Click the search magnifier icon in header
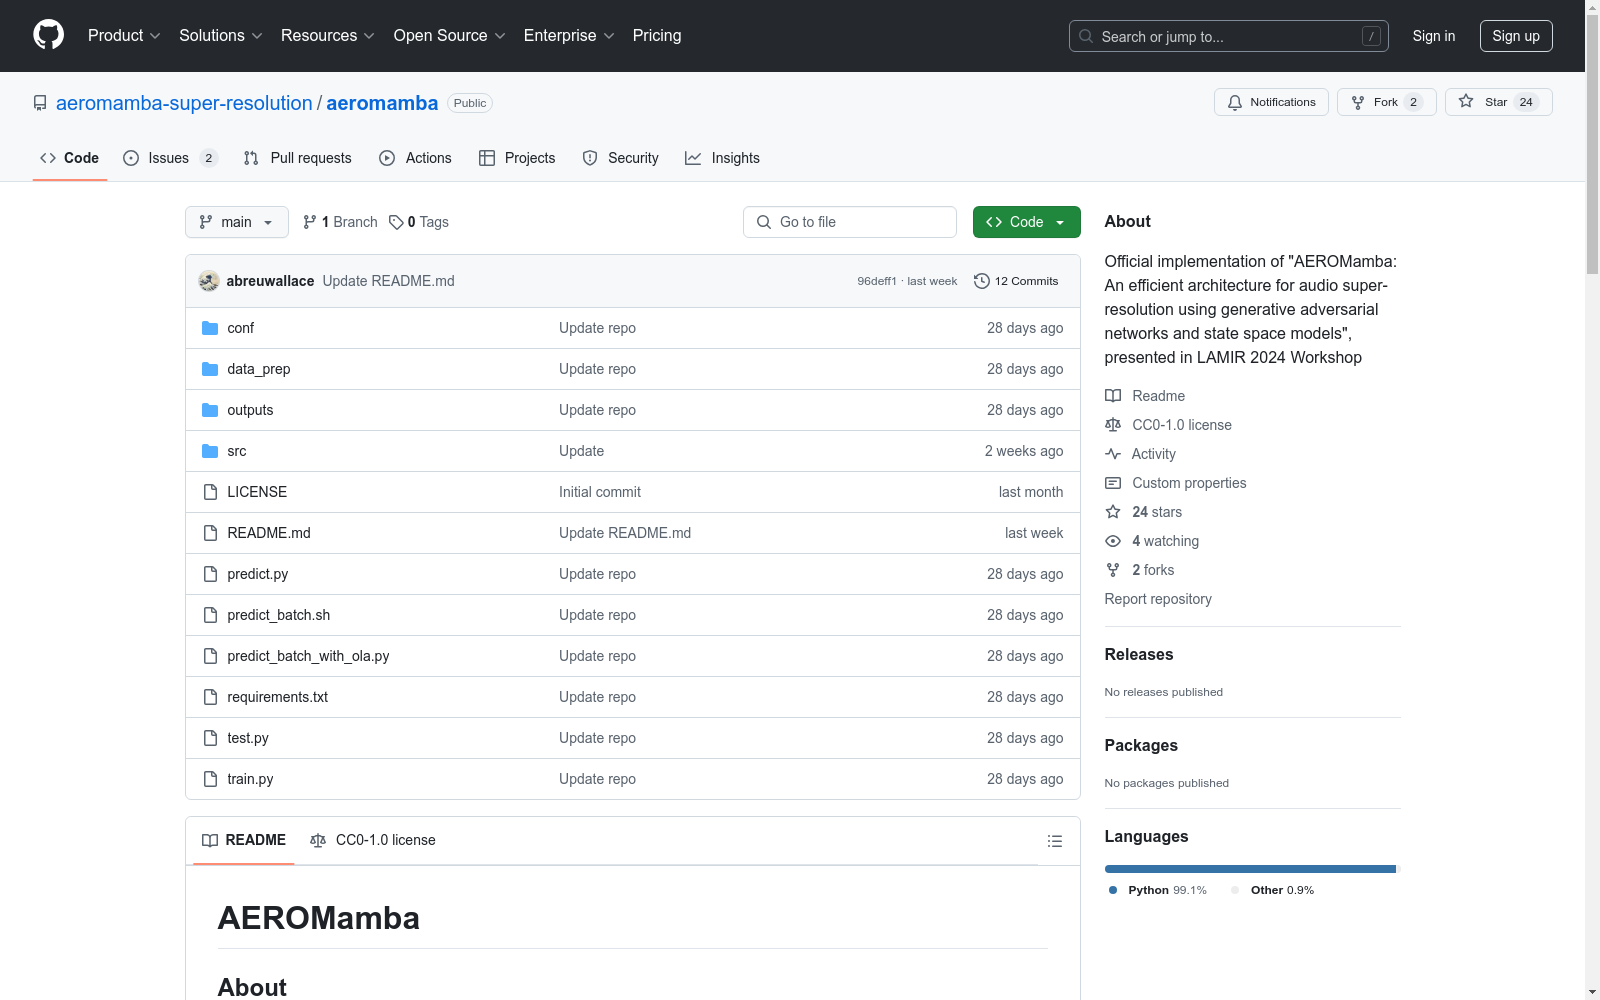 (x=1086, y=36)
